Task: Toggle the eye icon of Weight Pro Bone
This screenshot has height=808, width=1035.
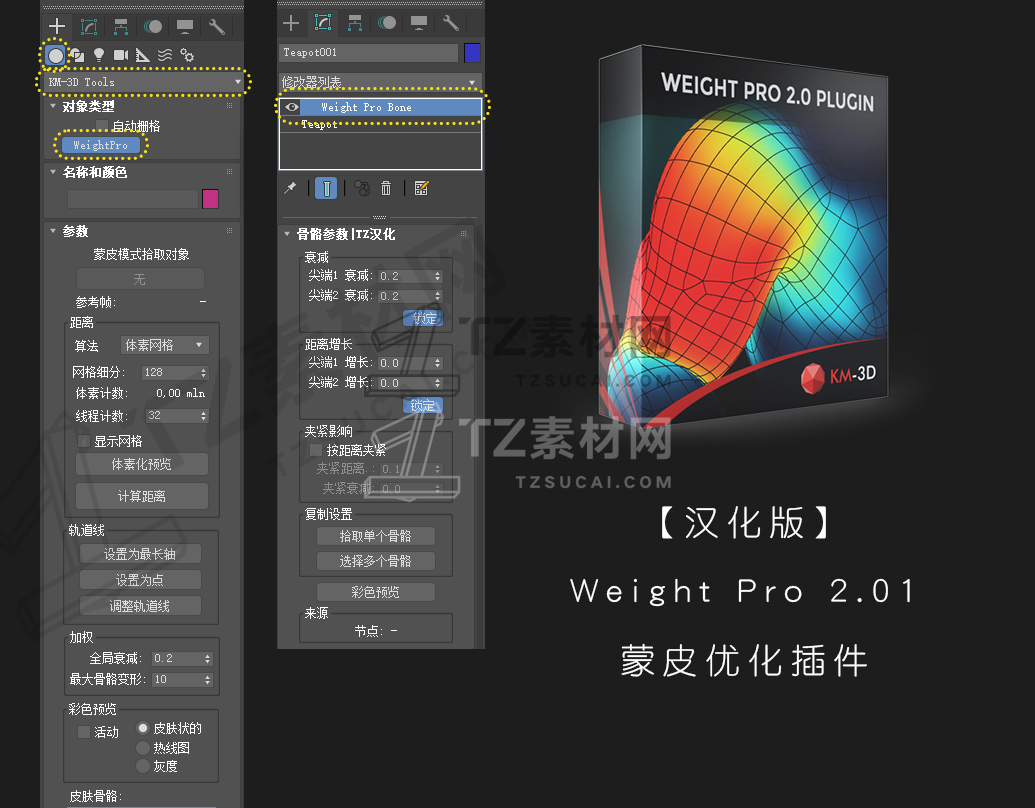Action: (x=292, y=107)
